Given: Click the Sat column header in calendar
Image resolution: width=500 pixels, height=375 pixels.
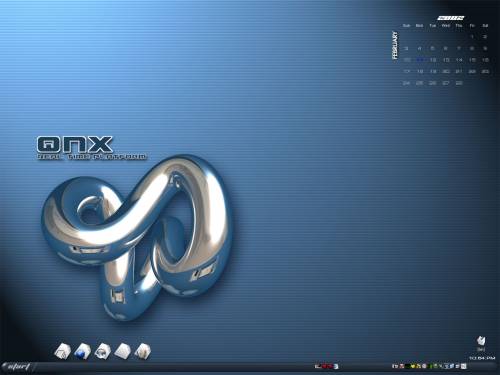Looking at the screenshot, I should 485,25.
